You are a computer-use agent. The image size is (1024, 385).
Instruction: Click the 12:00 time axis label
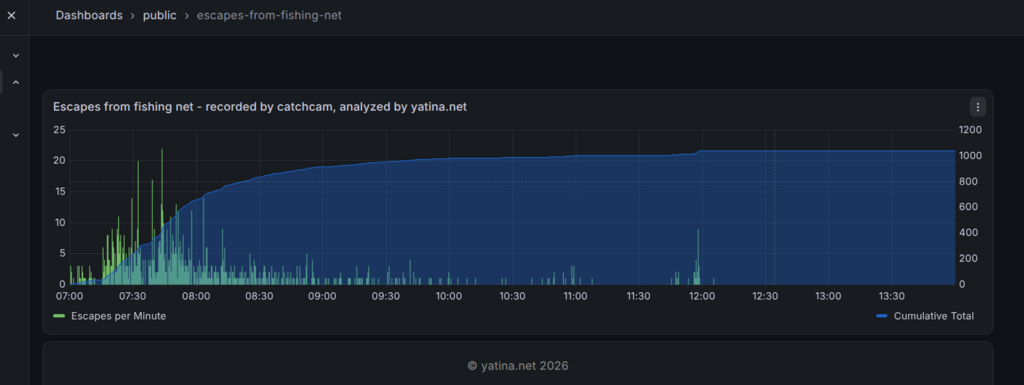(x=702, y=296)
